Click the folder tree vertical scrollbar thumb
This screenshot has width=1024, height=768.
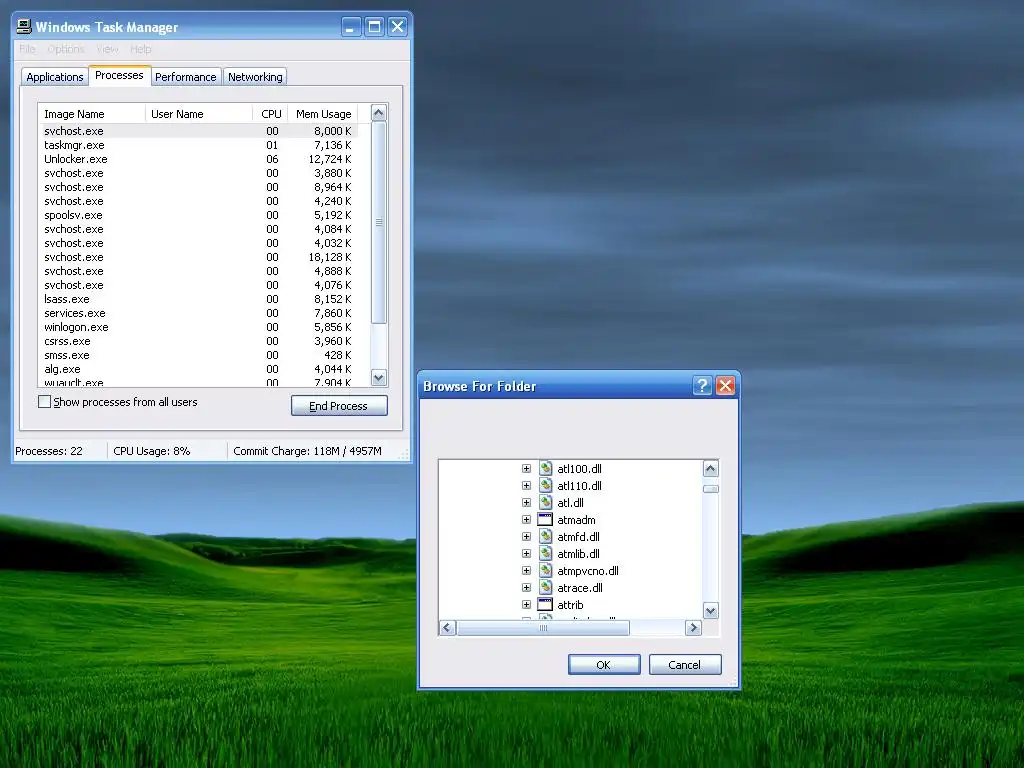point(711,488)
